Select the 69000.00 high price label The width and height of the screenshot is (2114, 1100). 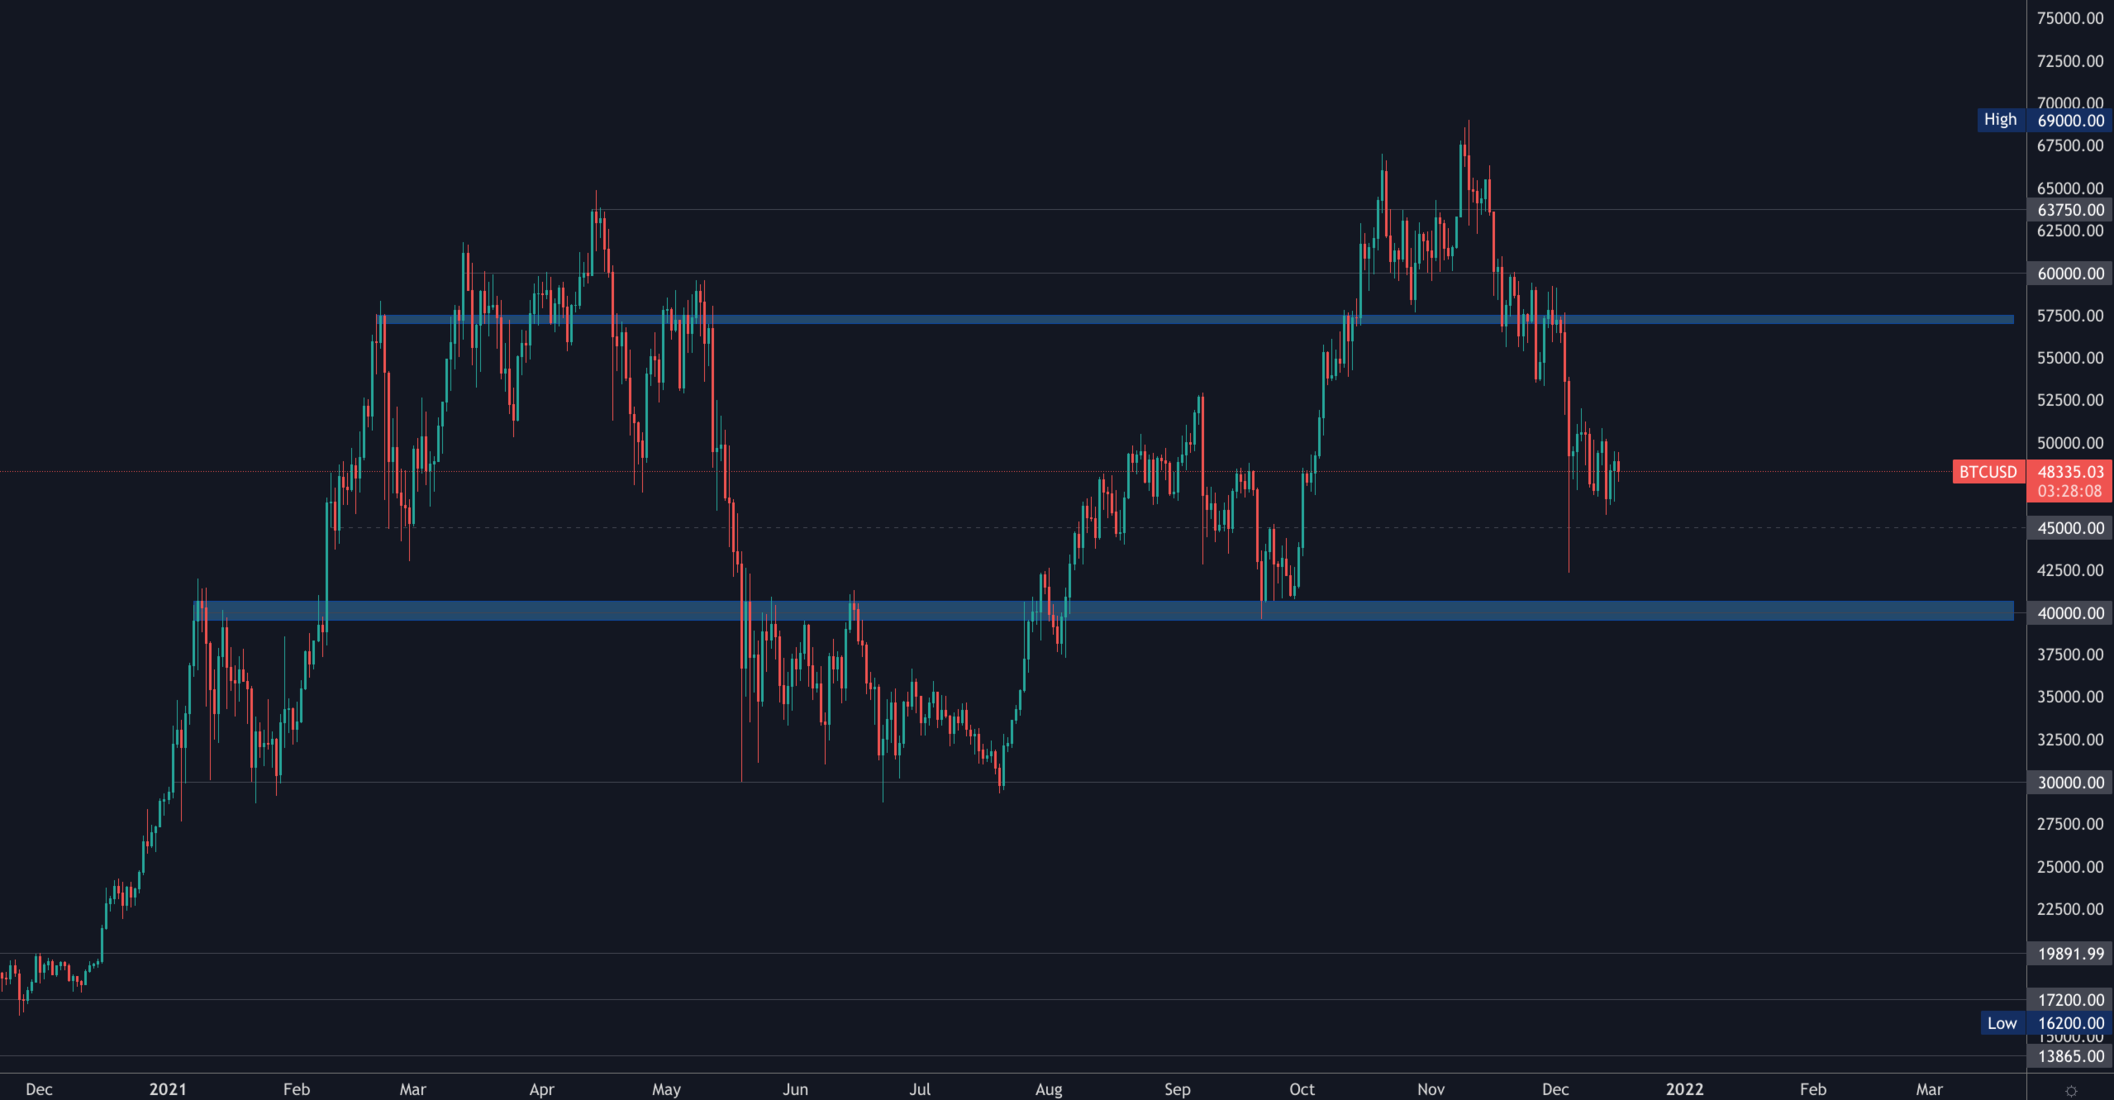tap(2070, 121)
